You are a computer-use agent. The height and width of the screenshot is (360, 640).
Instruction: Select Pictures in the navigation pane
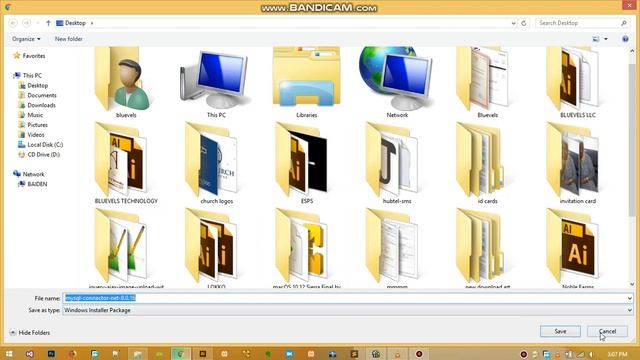point(33,125)
